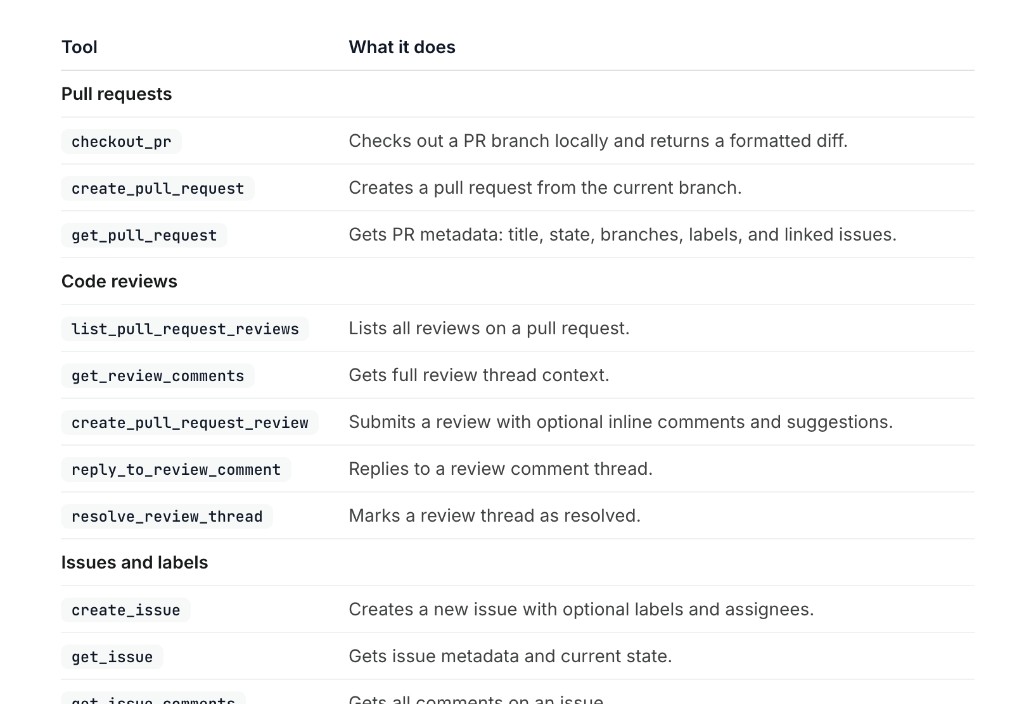The height and width of the screenshot is (704, 1024).
Task: Select the create_pull_request code label
Action: click(157, 189)
